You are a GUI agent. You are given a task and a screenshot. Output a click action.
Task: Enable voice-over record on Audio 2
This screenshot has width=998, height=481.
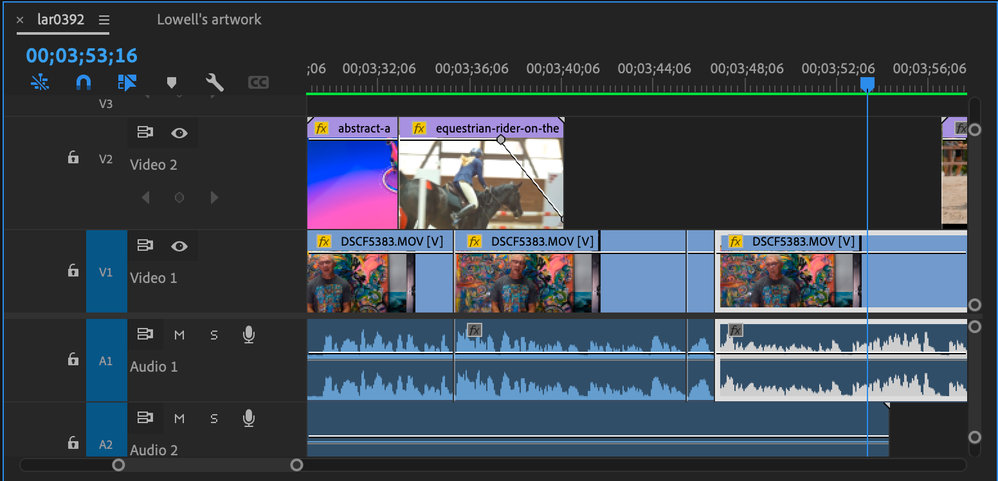click(x=249, y=419)
